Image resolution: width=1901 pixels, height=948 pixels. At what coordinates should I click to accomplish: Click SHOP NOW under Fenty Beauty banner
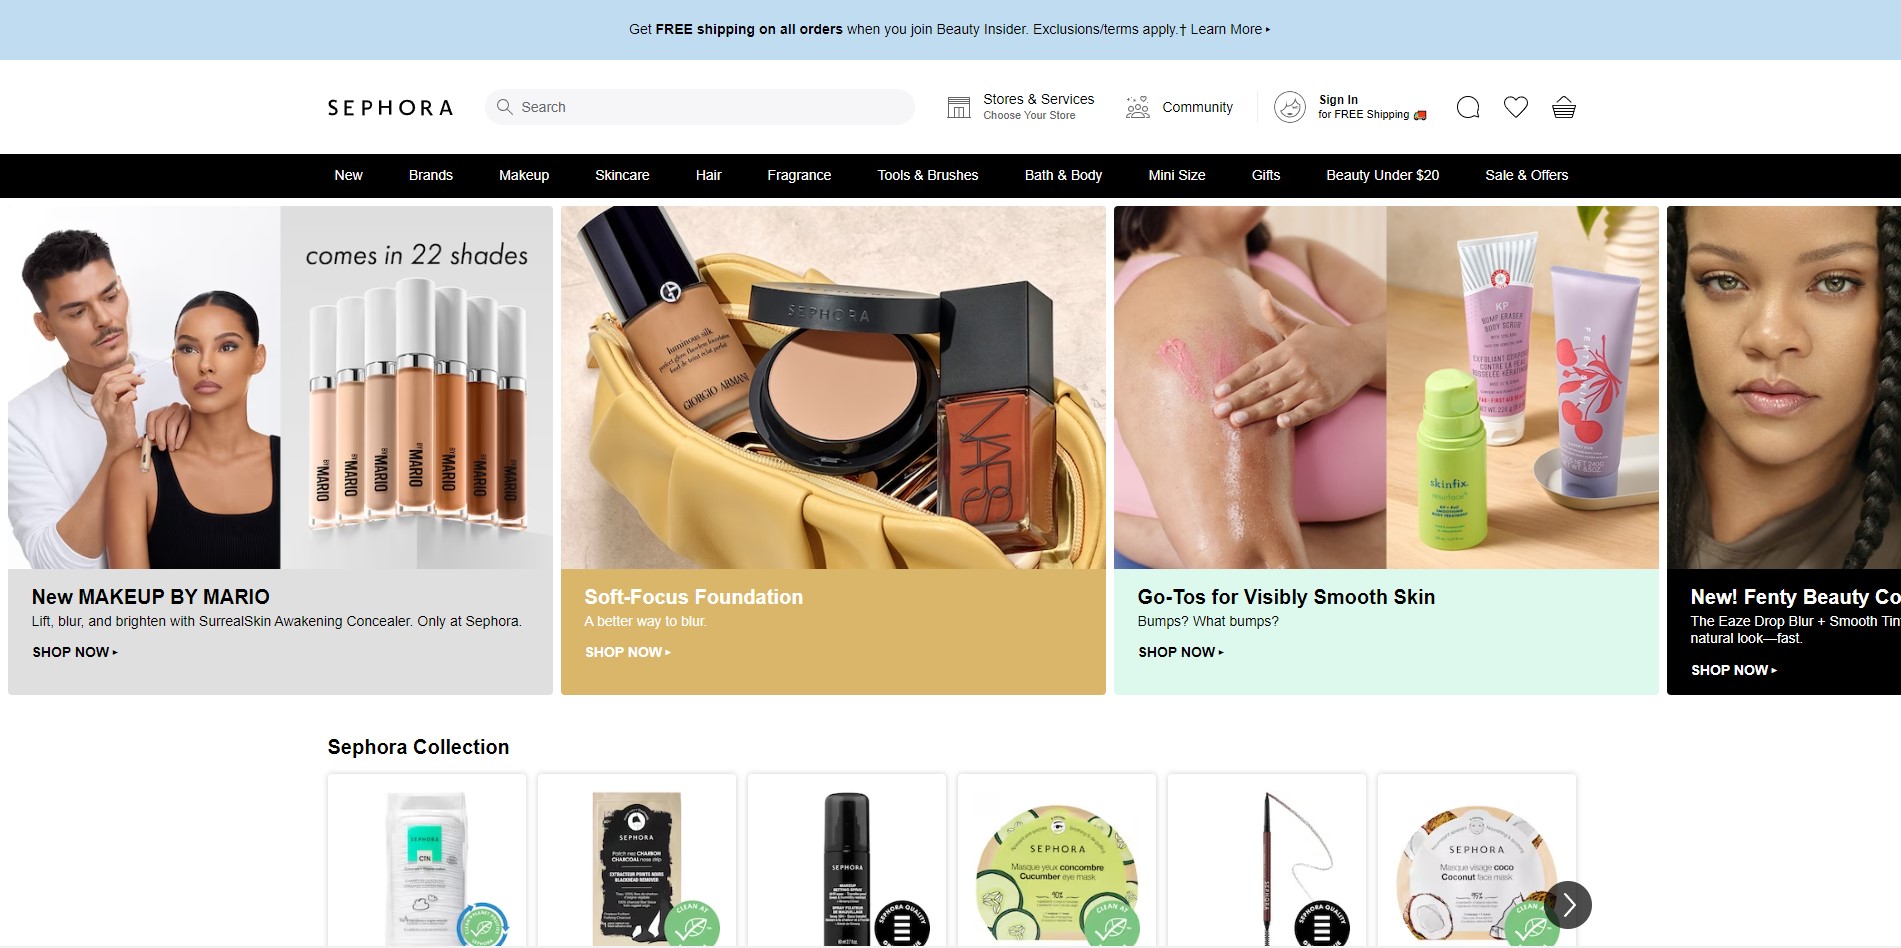pos(1734,670)
